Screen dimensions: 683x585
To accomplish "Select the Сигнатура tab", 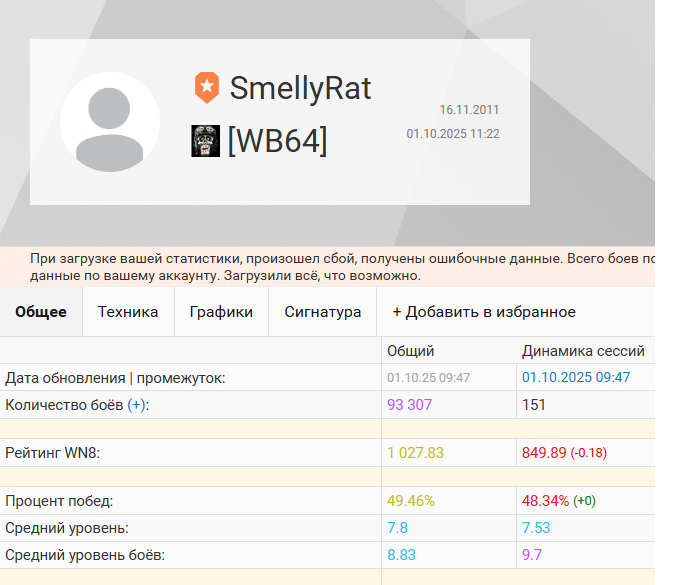I will coord(323,312).
